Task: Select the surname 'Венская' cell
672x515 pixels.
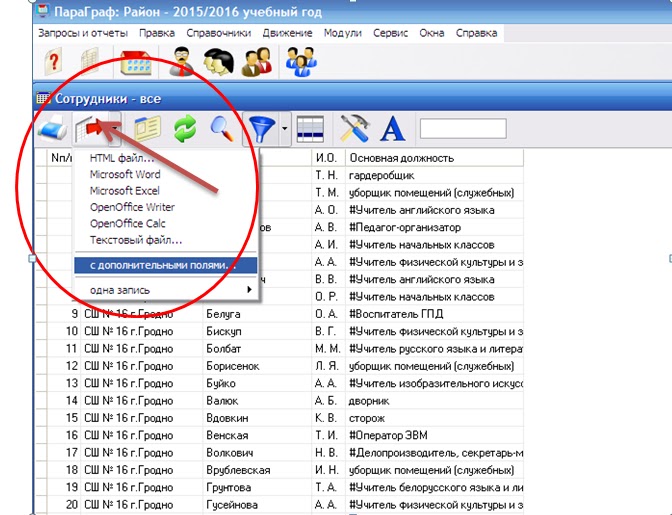Action: [x=257, y=435]
